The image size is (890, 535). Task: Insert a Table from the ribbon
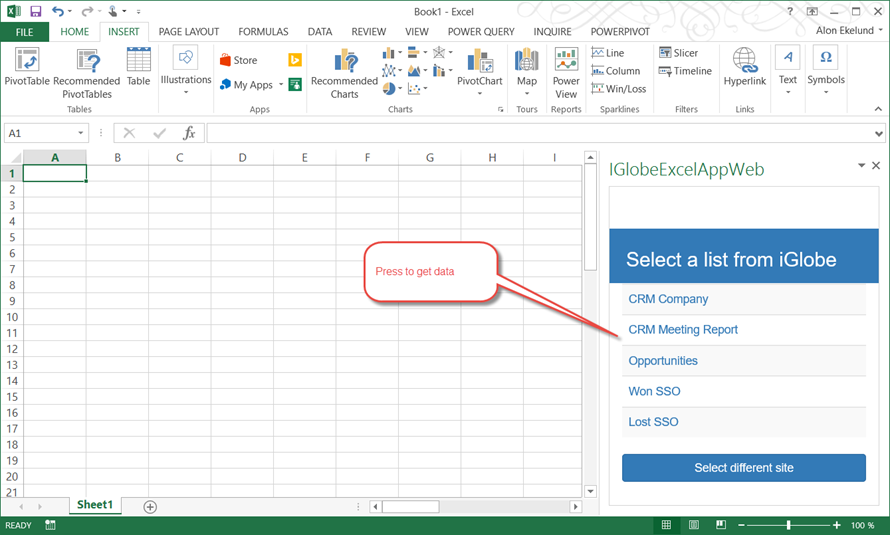tap(138, 67)
